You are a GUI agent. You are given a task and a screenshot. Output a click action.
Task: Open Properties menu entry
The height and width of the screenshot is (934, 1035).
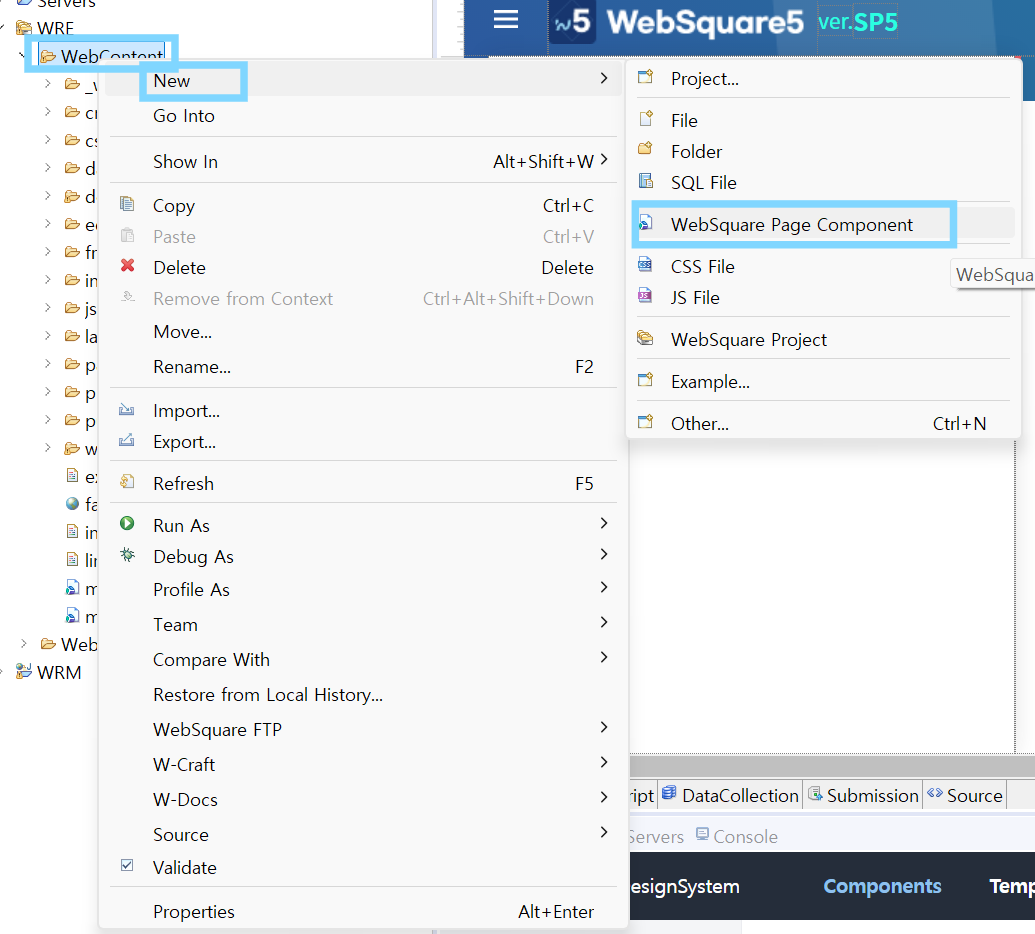[x=363, y=912]
